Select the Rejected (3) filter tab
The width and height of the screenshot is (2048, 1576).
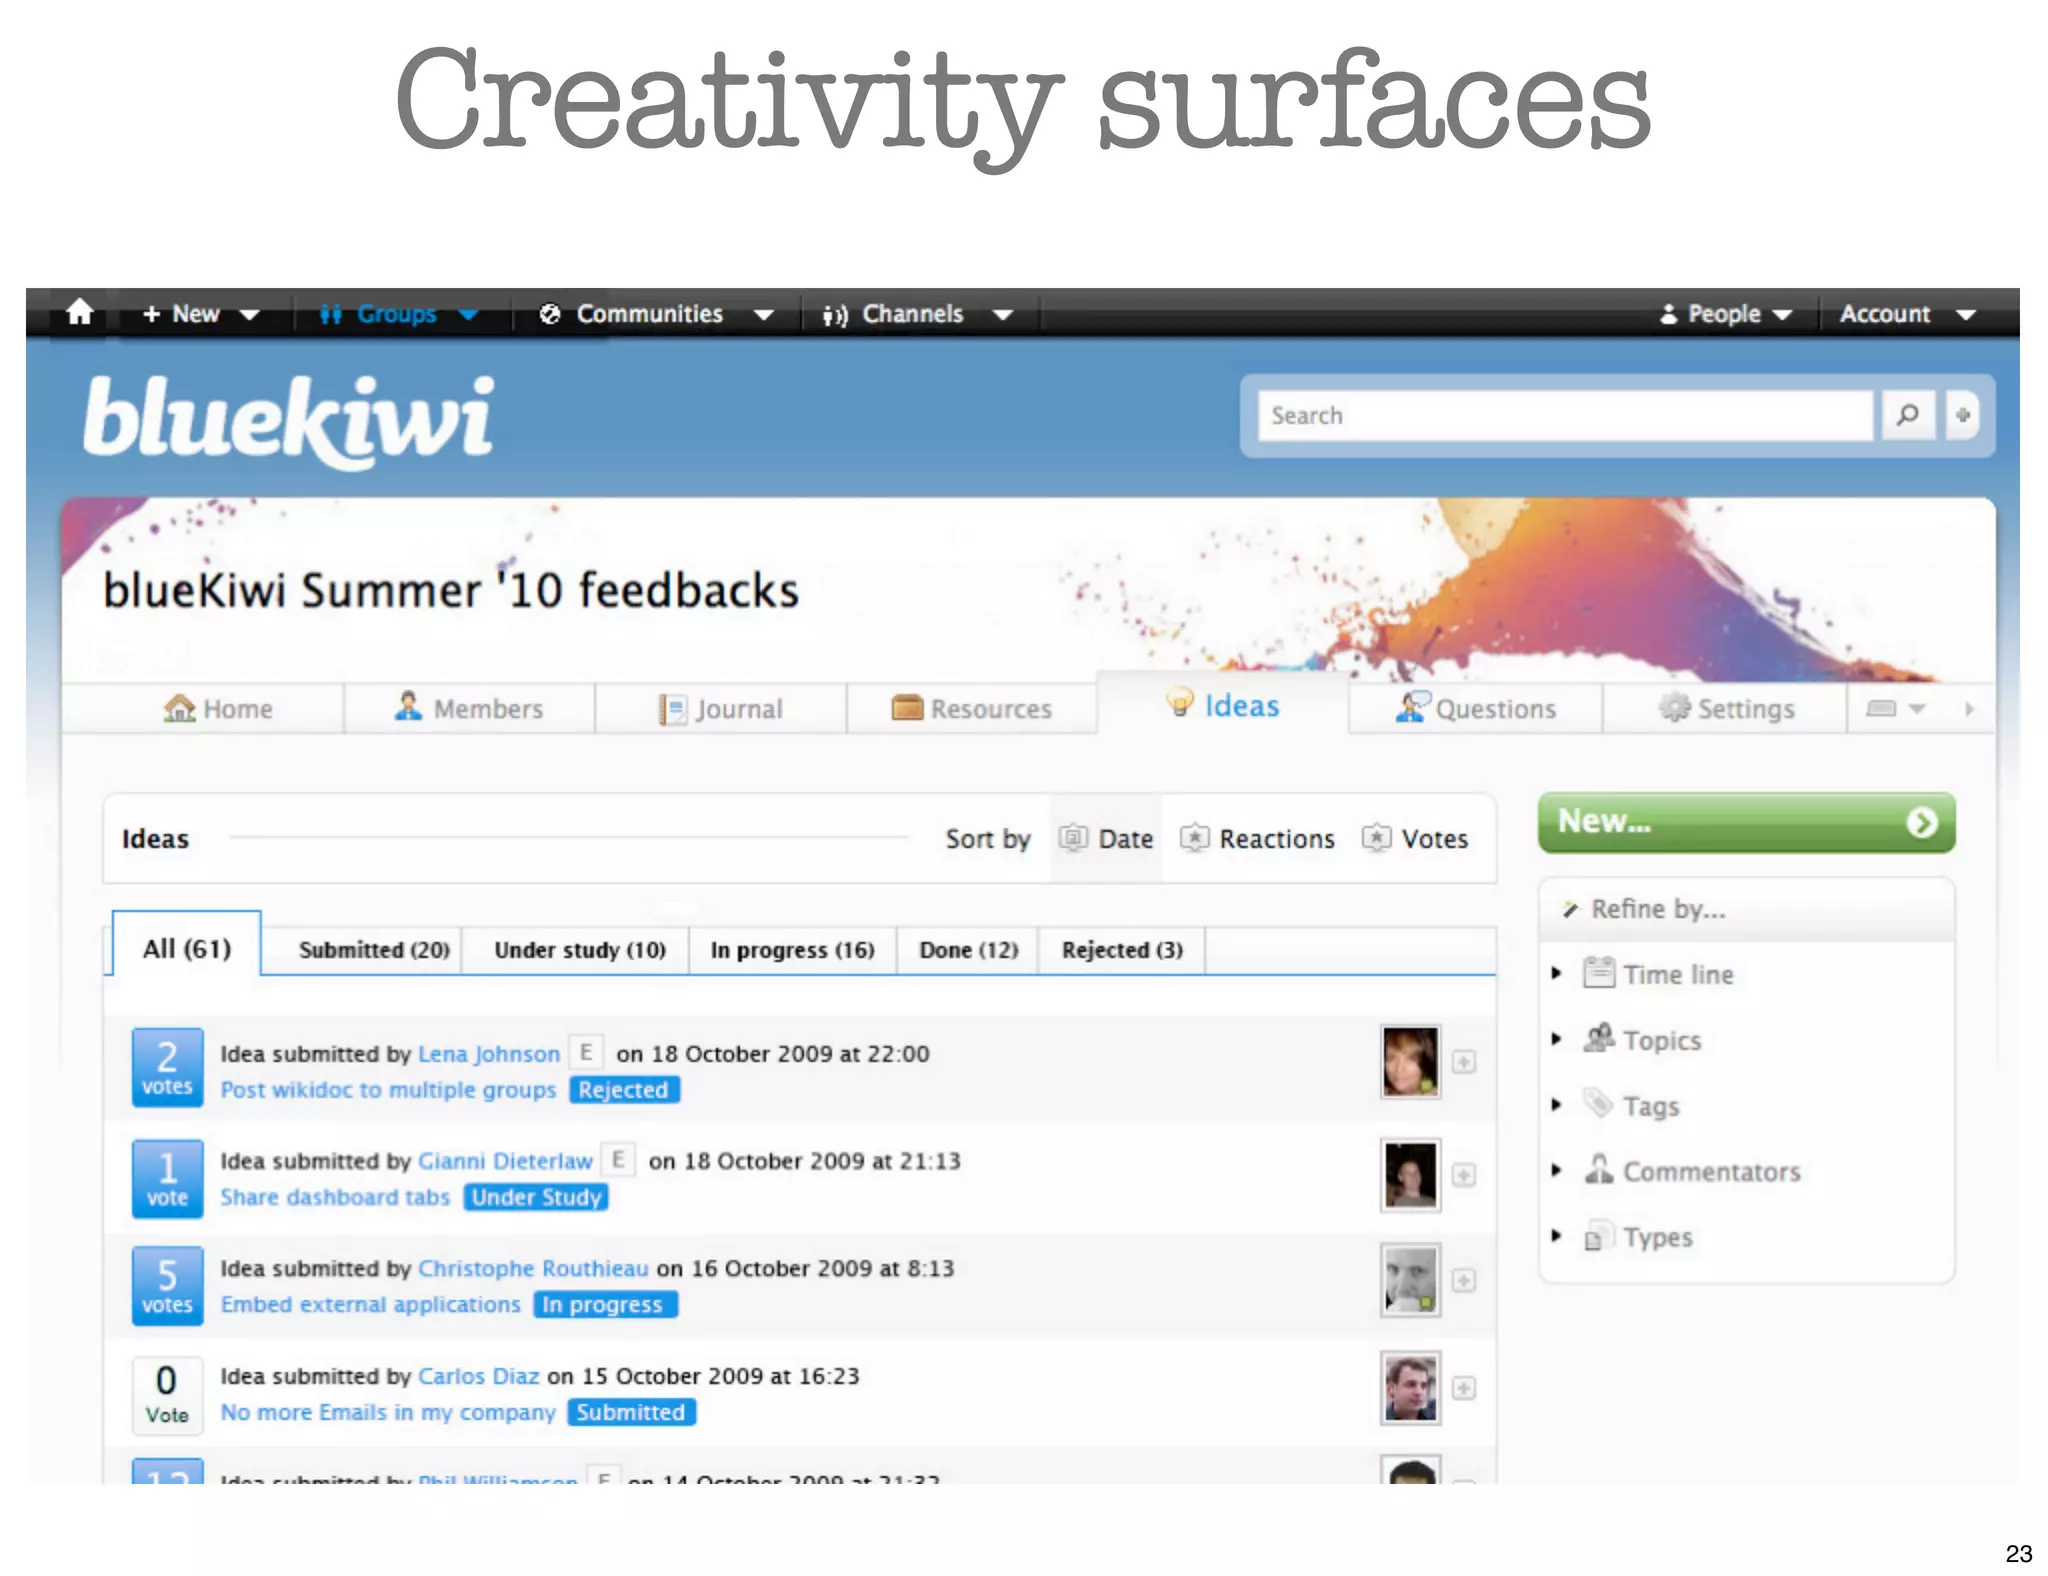coord(1122,949)
